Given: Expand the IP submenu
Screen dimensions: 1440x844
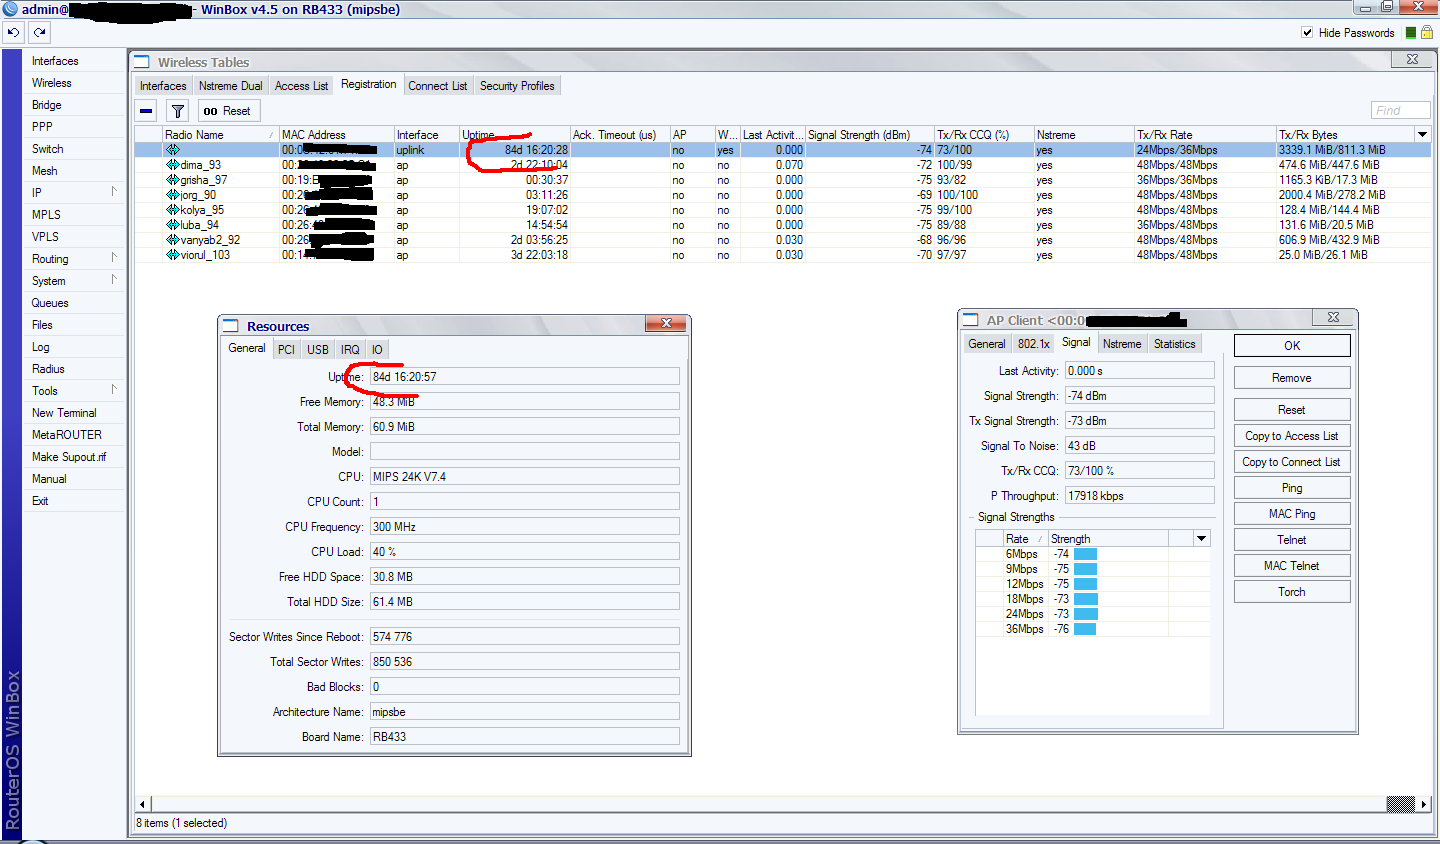Looking at the screenshot, I should tap(113, 192).
